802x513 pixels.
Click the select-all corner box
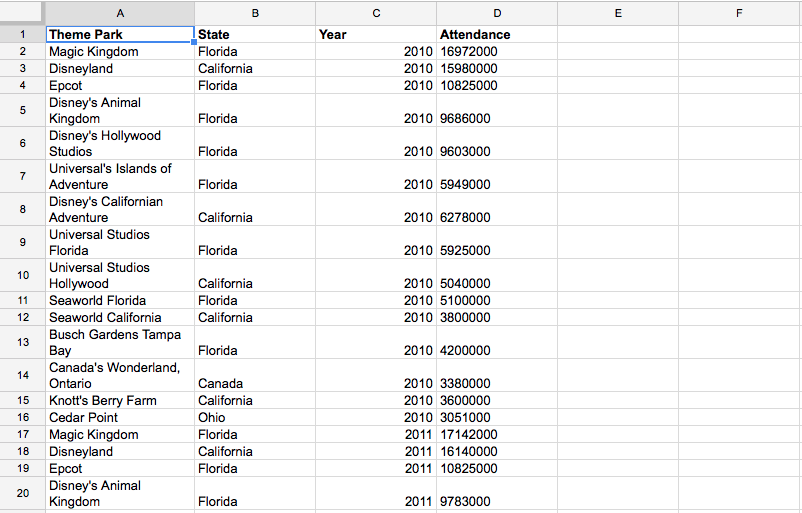pos(22,12)
